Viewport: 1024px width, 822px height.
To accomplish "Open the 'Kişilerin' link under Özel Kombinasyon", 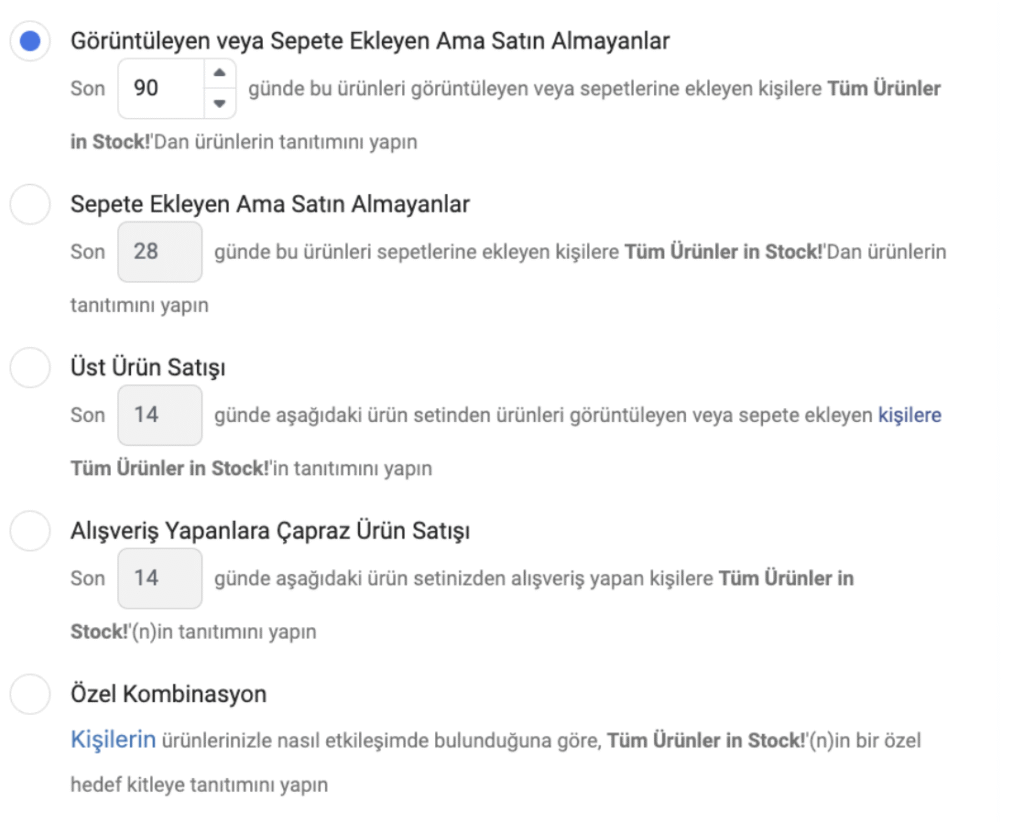I will pyautogui.click(x=113, y=740).
